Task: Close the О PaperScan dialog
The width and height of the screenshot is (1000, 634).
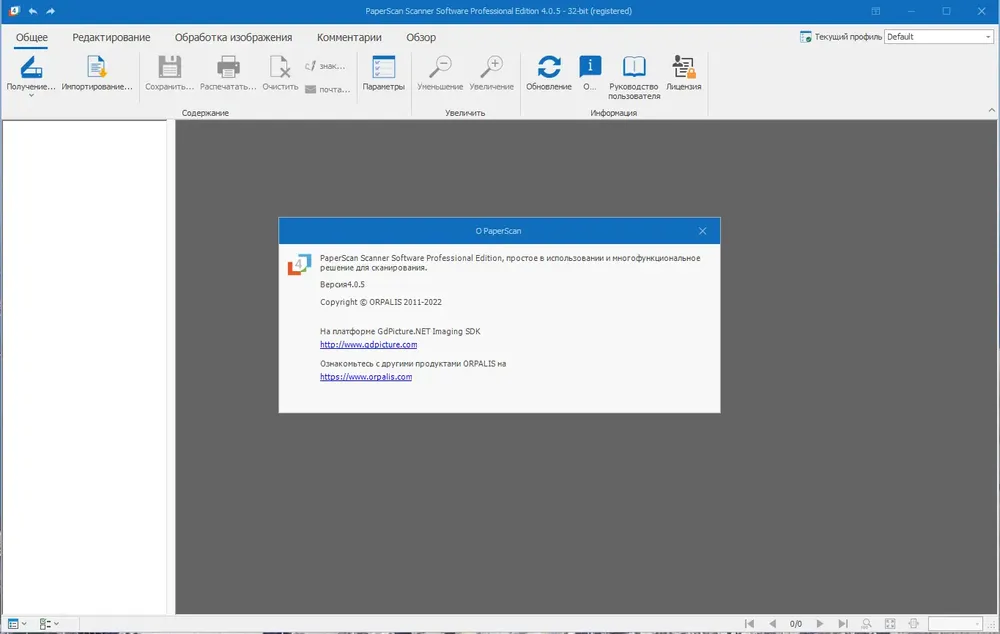Action: point(702,231)
